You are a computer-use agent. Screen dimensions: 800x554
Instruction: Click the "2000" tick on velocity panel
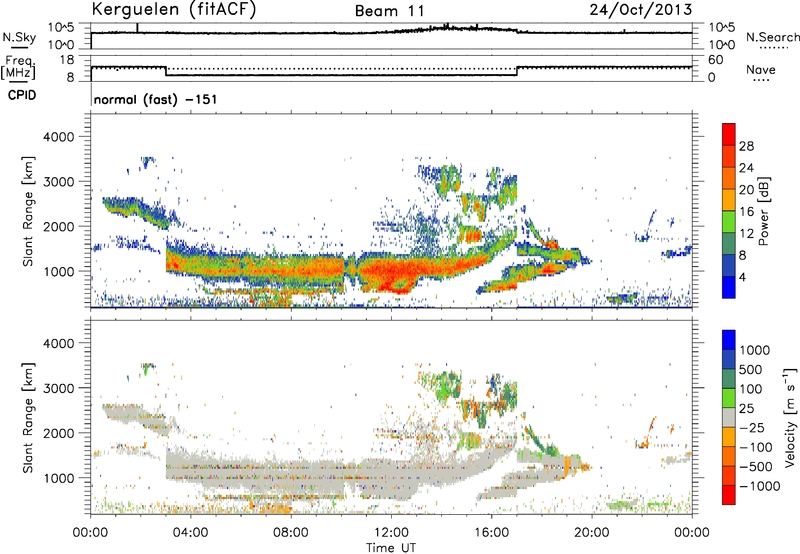click(x=59, y=433)
